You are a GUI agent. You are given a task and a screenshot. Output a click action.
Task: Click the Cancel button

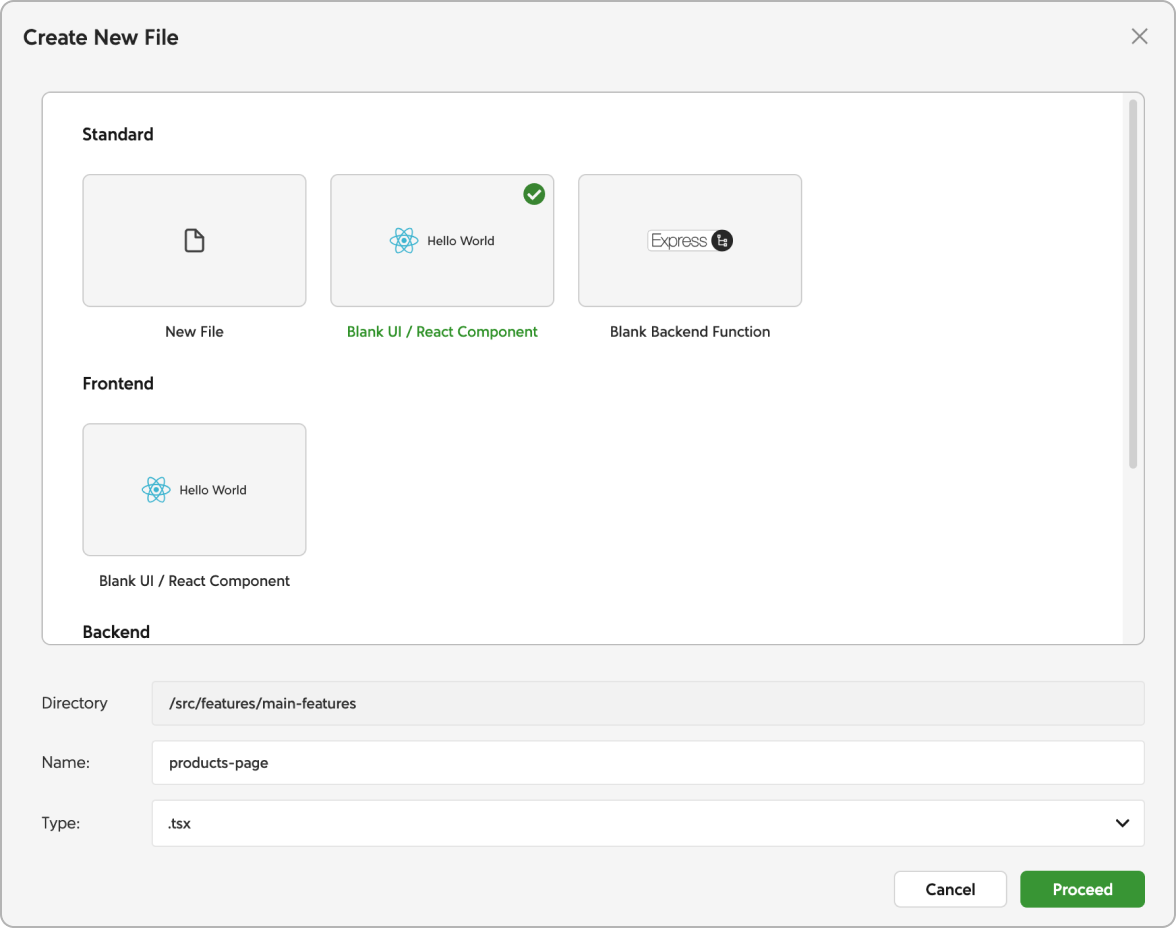[x=950, y=889]
